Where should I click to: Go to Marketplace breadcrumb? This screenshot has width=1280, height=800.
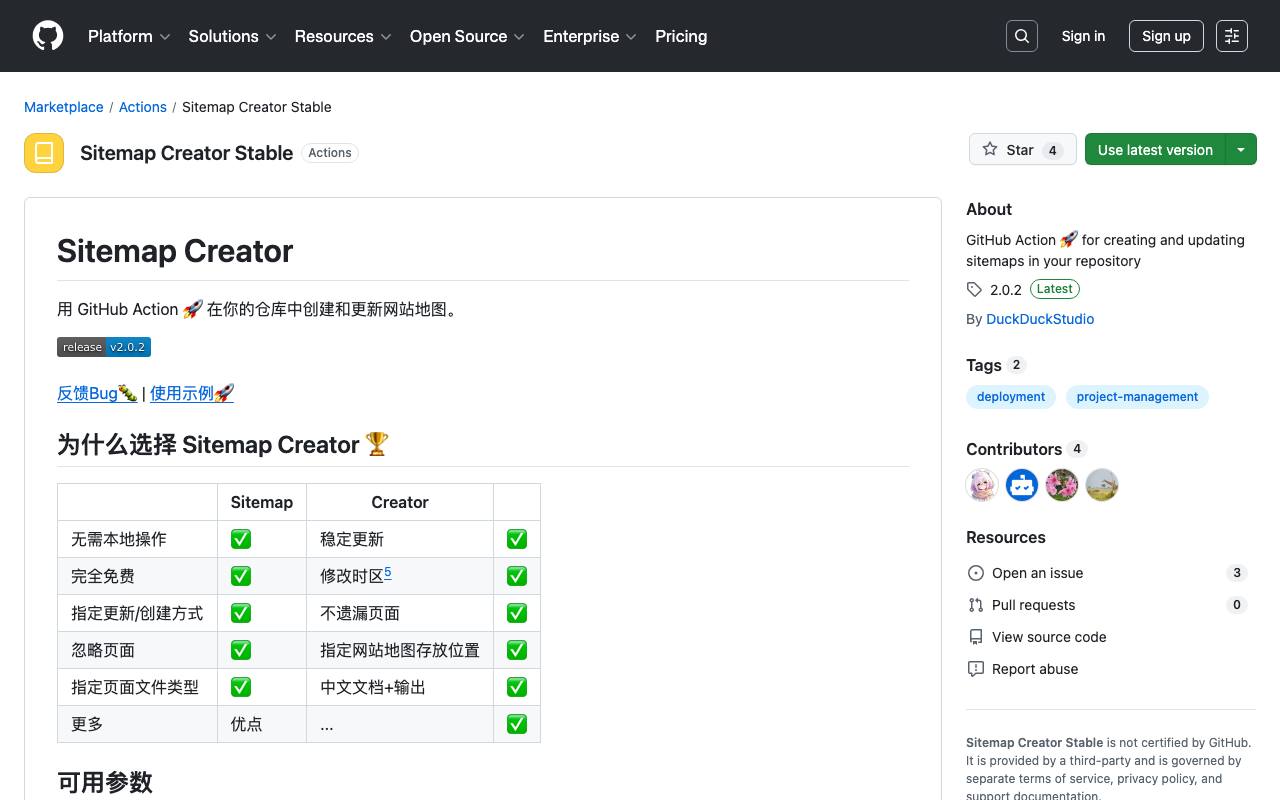coord(64,107)
